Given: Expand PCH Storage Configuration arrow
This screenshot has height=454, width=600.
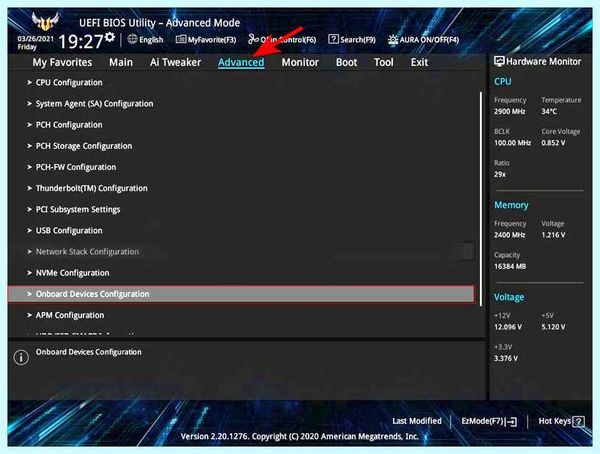Looking at the screenshot, I should point(29,146).
